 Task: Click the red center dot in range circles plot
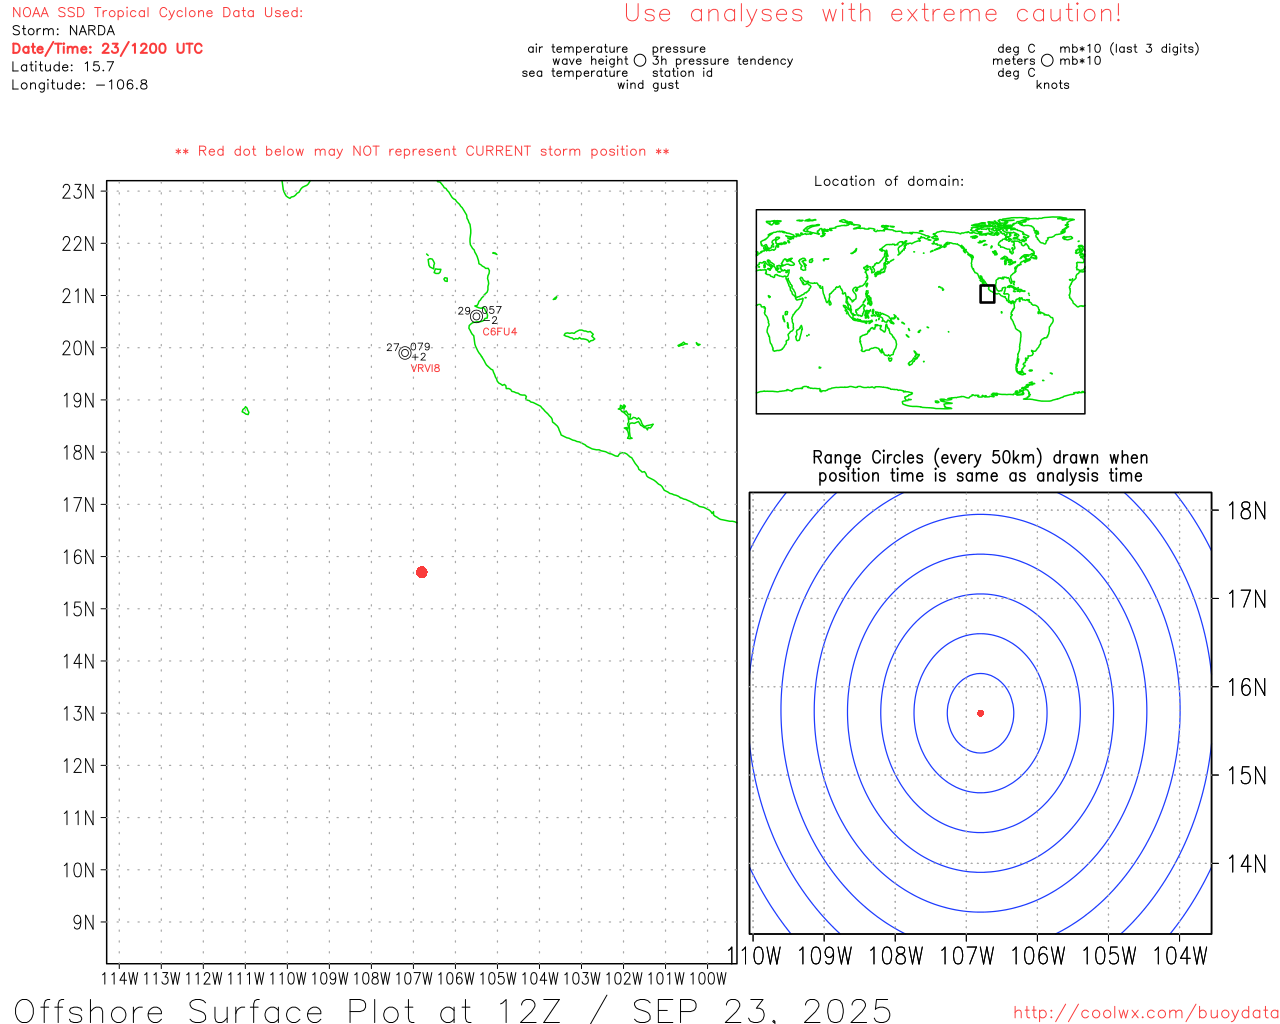click(981, 713)
